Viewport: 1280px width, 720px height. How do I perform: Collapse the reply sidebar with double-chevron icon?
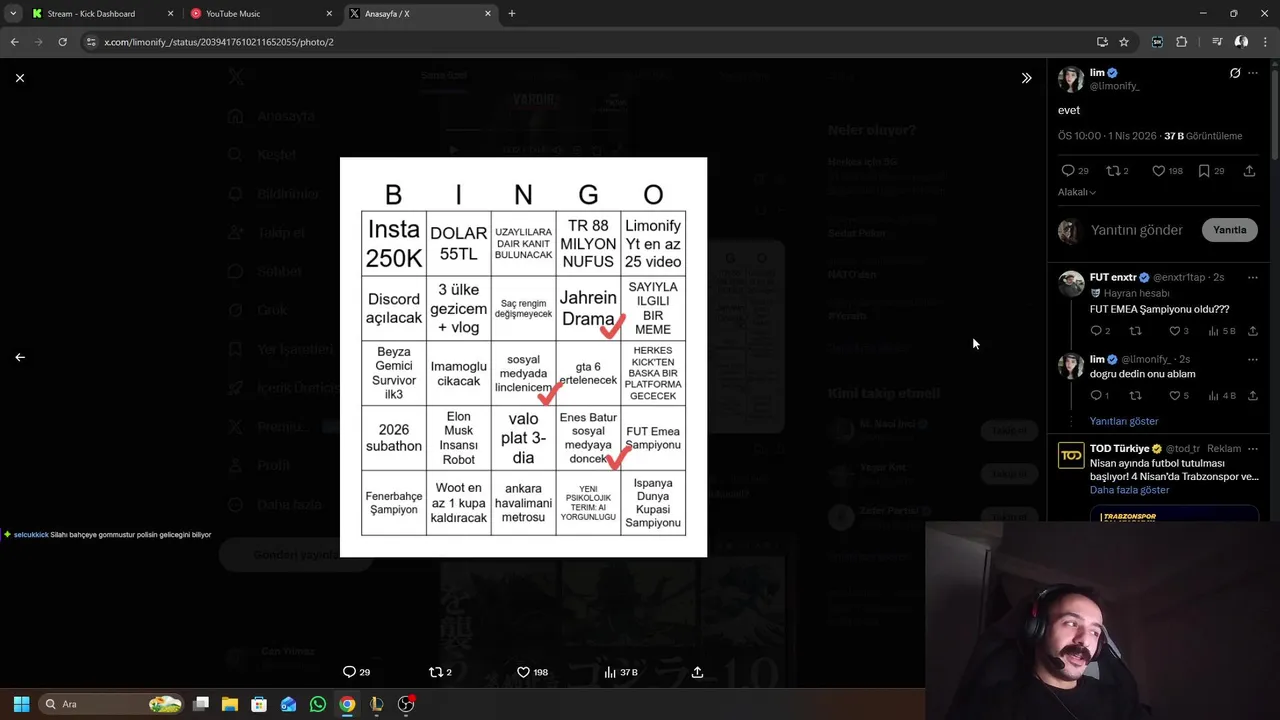[x=1026, y=78]
